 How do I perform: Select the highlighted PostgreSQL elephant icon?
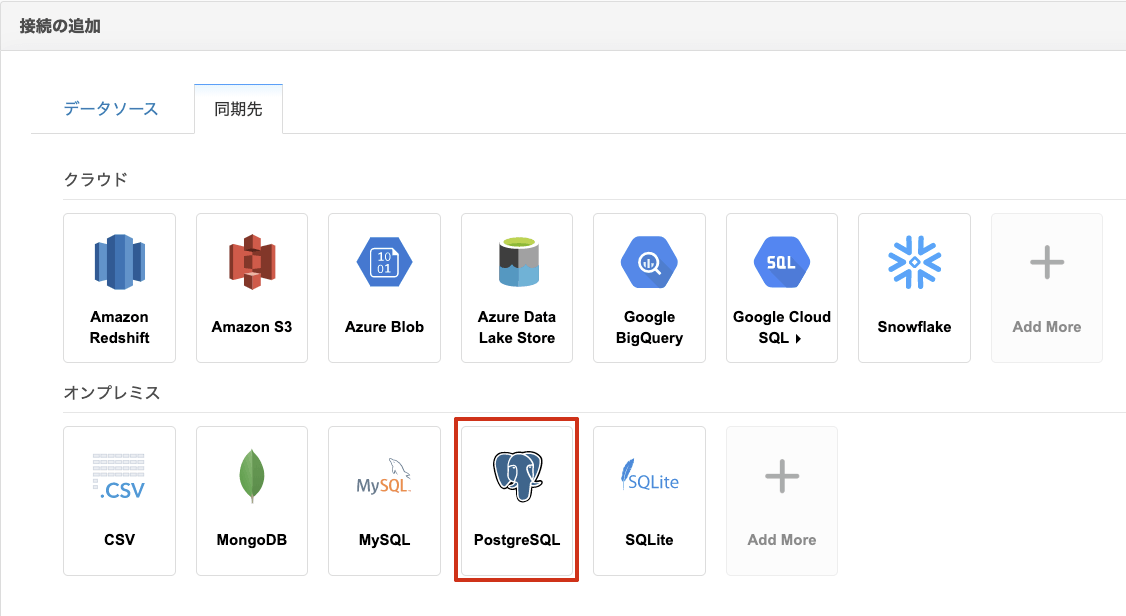click(x=517, y=475)
